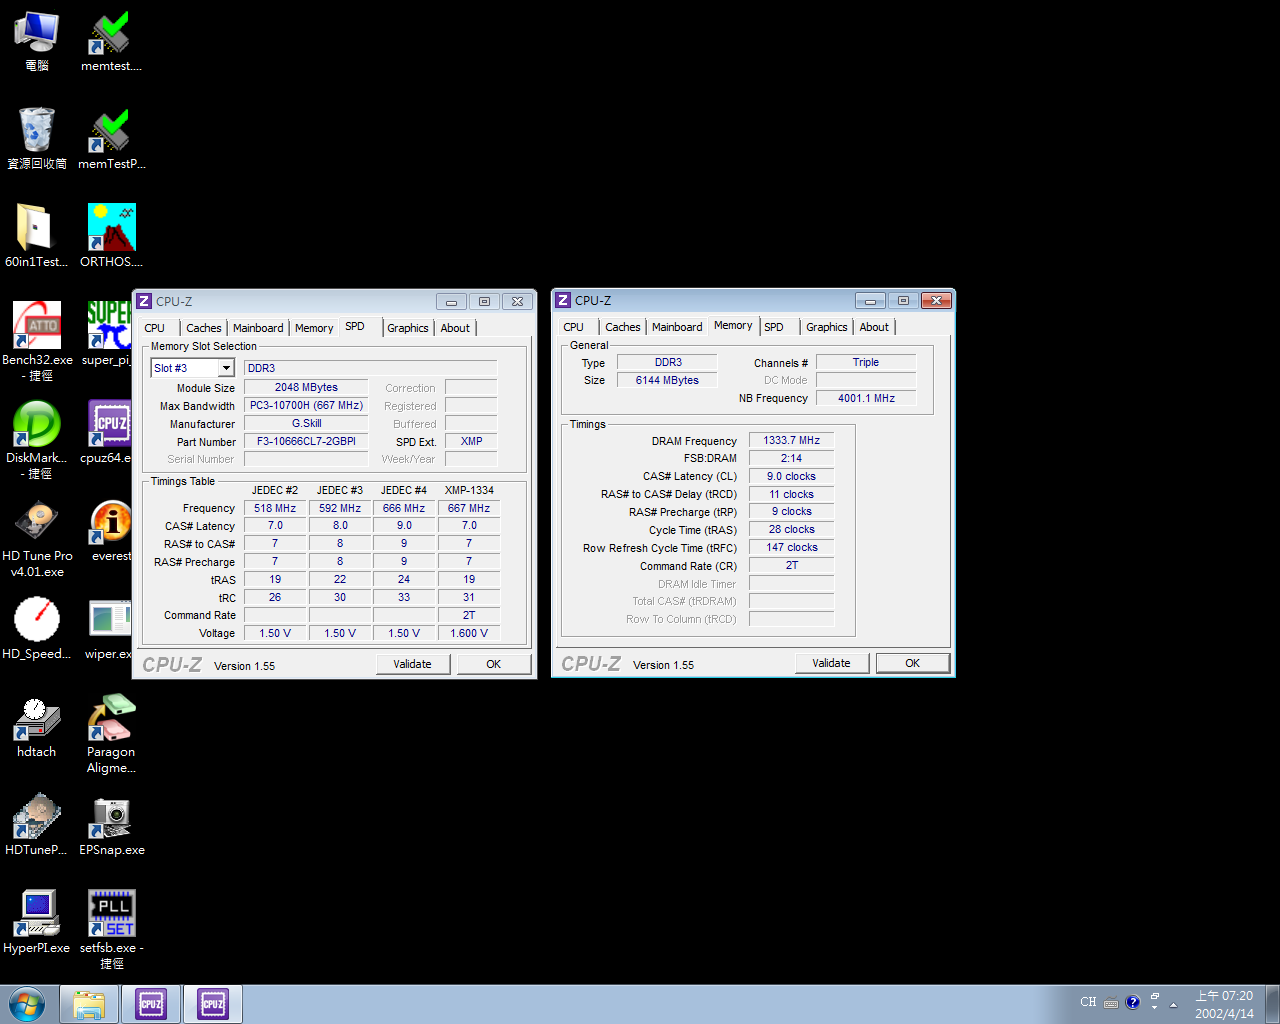Click the CH language indicator
The width and height of the screenshot is (1280, 1024).
click(x=1088, y=1002)
